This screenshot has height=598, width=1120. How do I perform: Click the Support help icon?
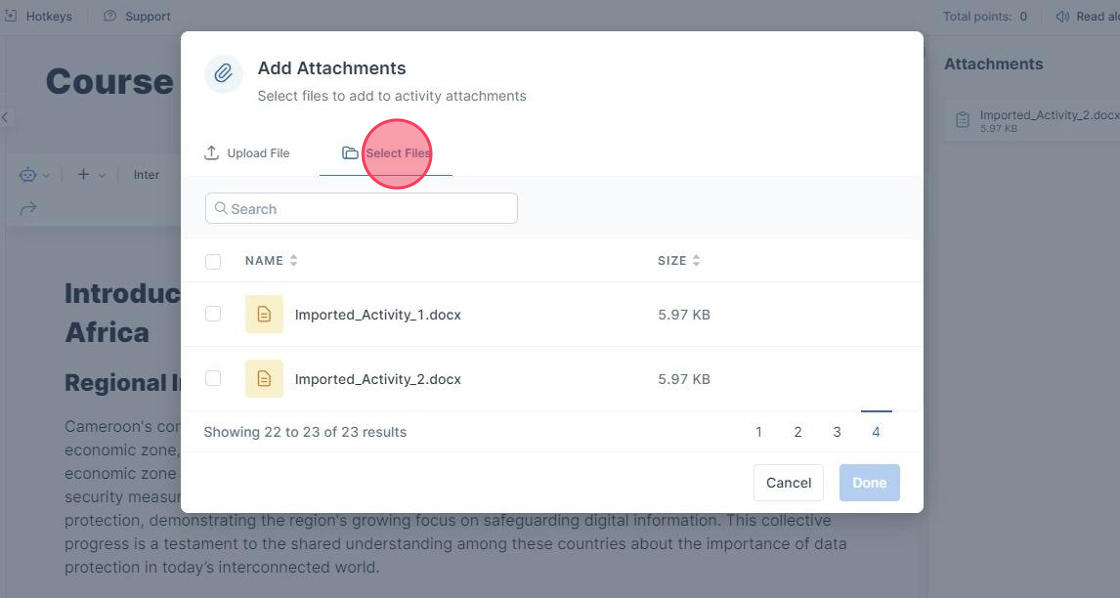tap(110, 16)
